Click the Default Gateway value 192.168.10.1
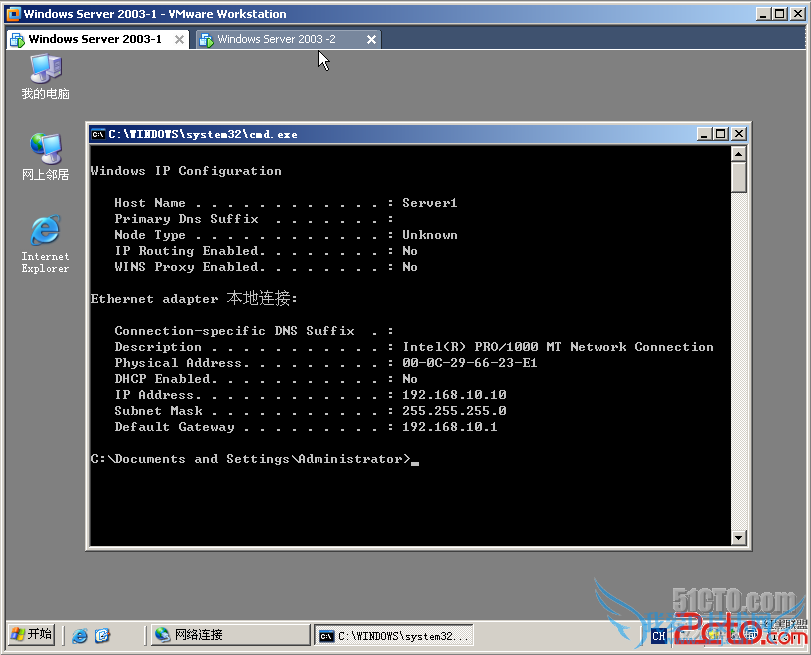This screenshot has width=811, height=655. point(449,427)
